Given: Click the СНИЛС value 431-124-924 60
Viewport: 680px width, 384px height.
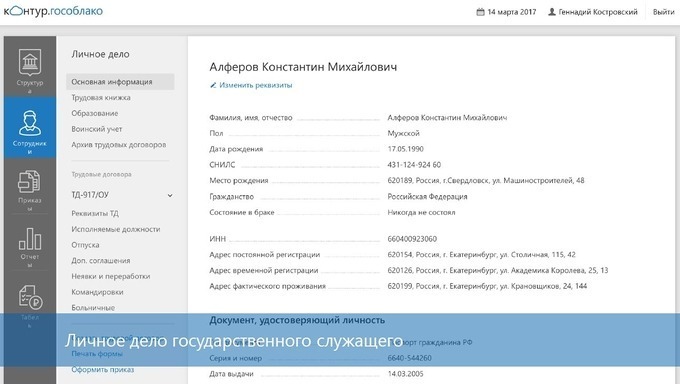Looking at the screenshot, I should coord(414,164).
